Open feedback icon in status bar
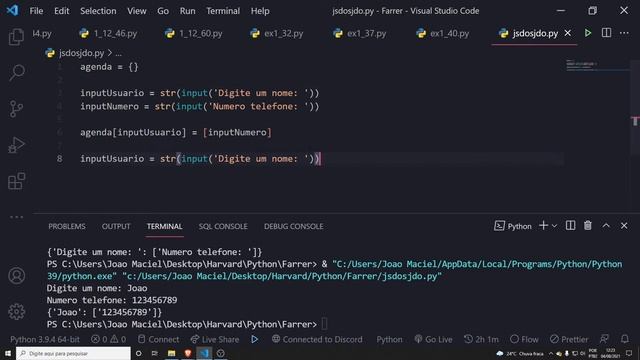This screenshot has width=640, height=360. tap(604, 339)
